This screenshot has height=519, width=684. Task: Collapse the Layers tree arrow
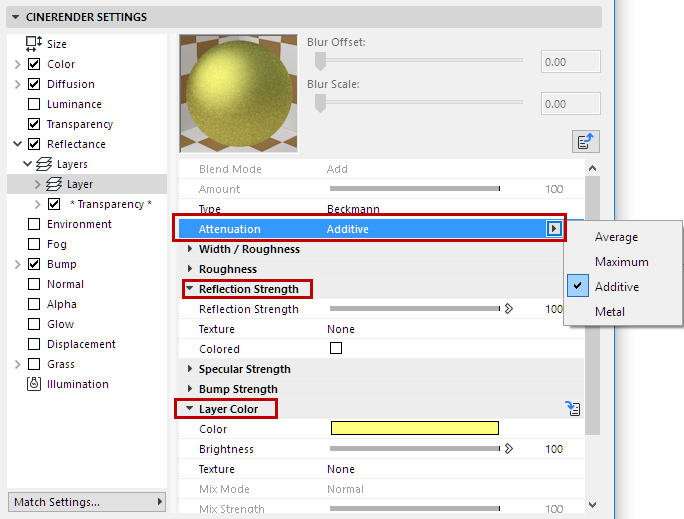27,164
